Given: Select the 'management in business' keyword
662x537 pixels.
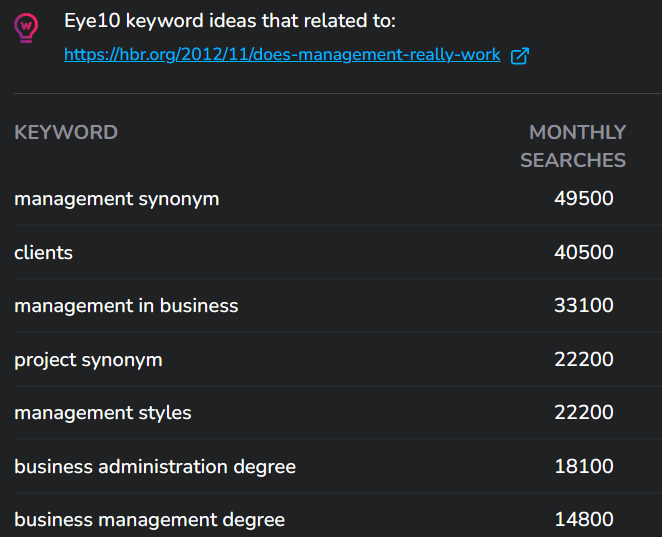Looking at the screenshot, I should tap(126, 306).
